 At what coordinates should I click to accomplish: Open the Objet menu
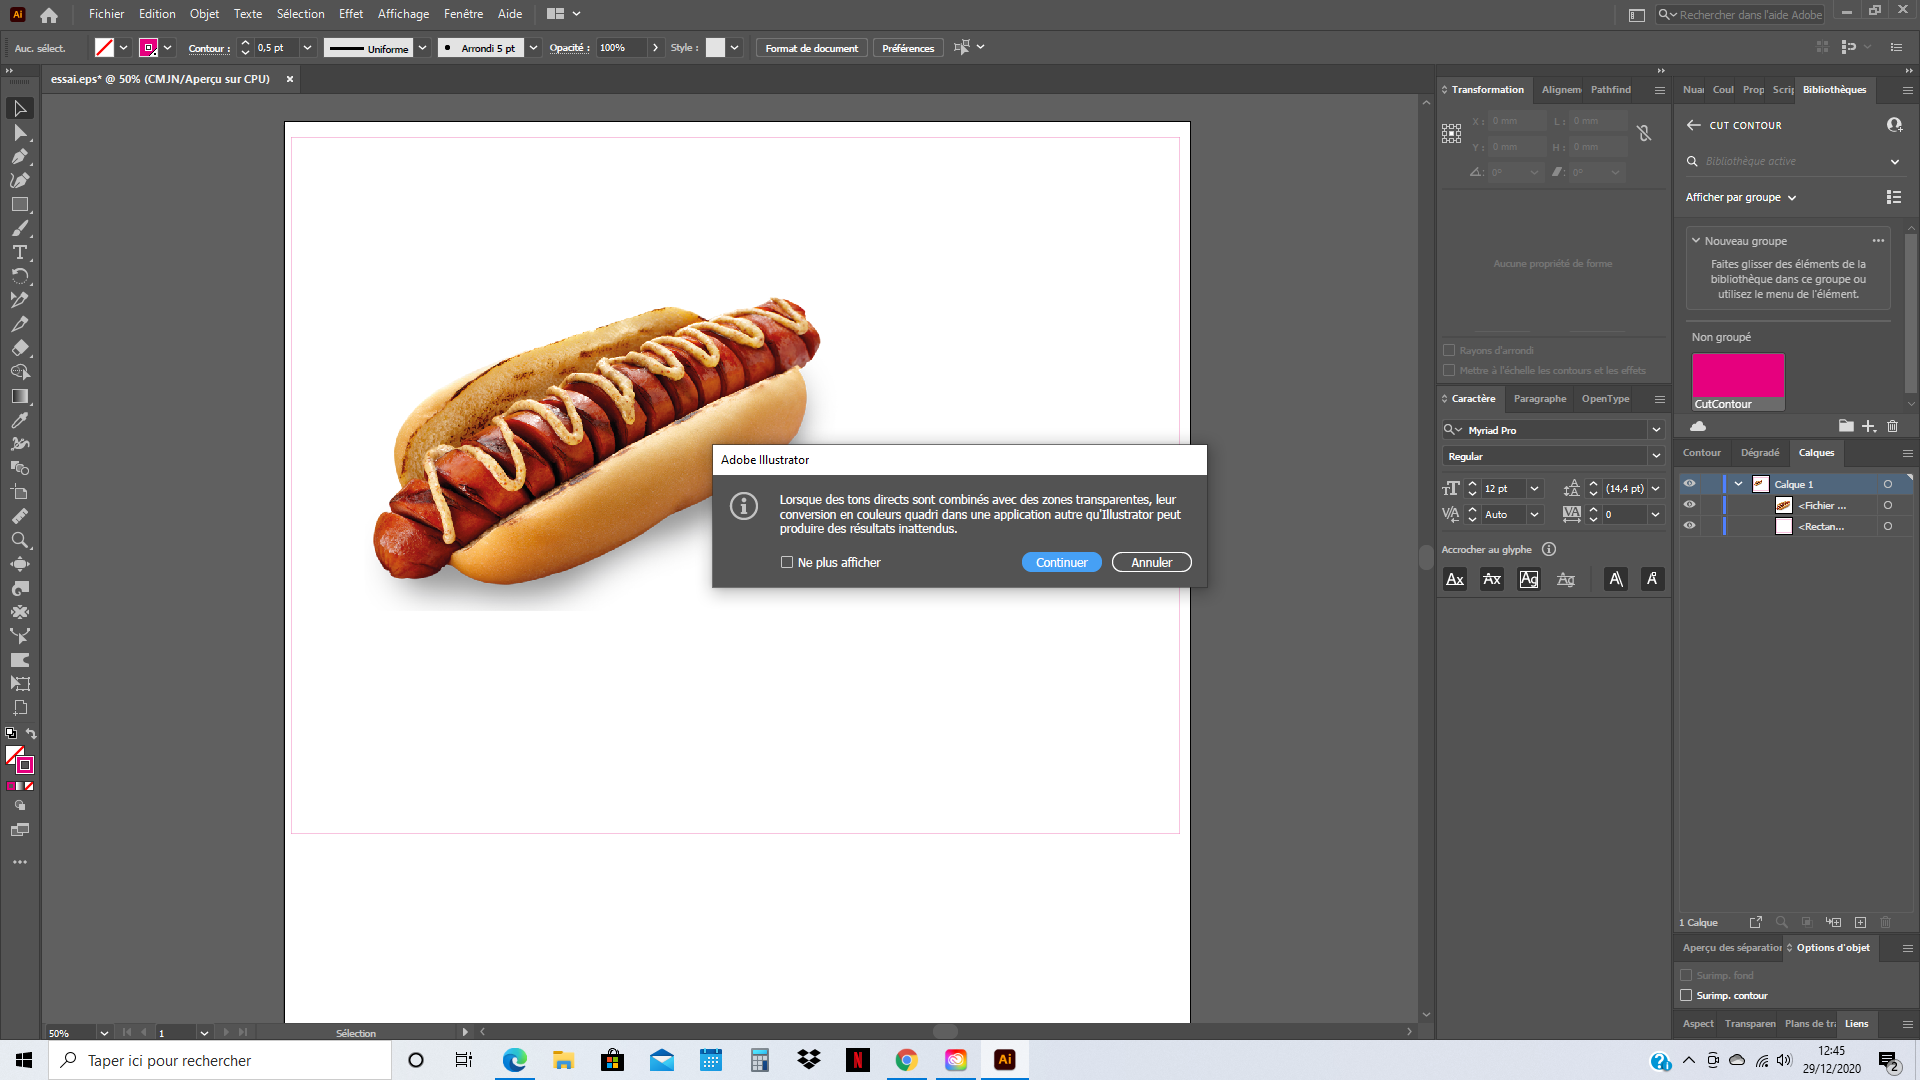[204, 14]
